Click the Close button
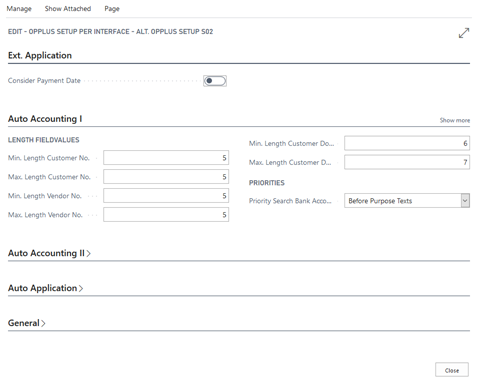This screenshot has height=386, width=477. [x=452, y=370]
